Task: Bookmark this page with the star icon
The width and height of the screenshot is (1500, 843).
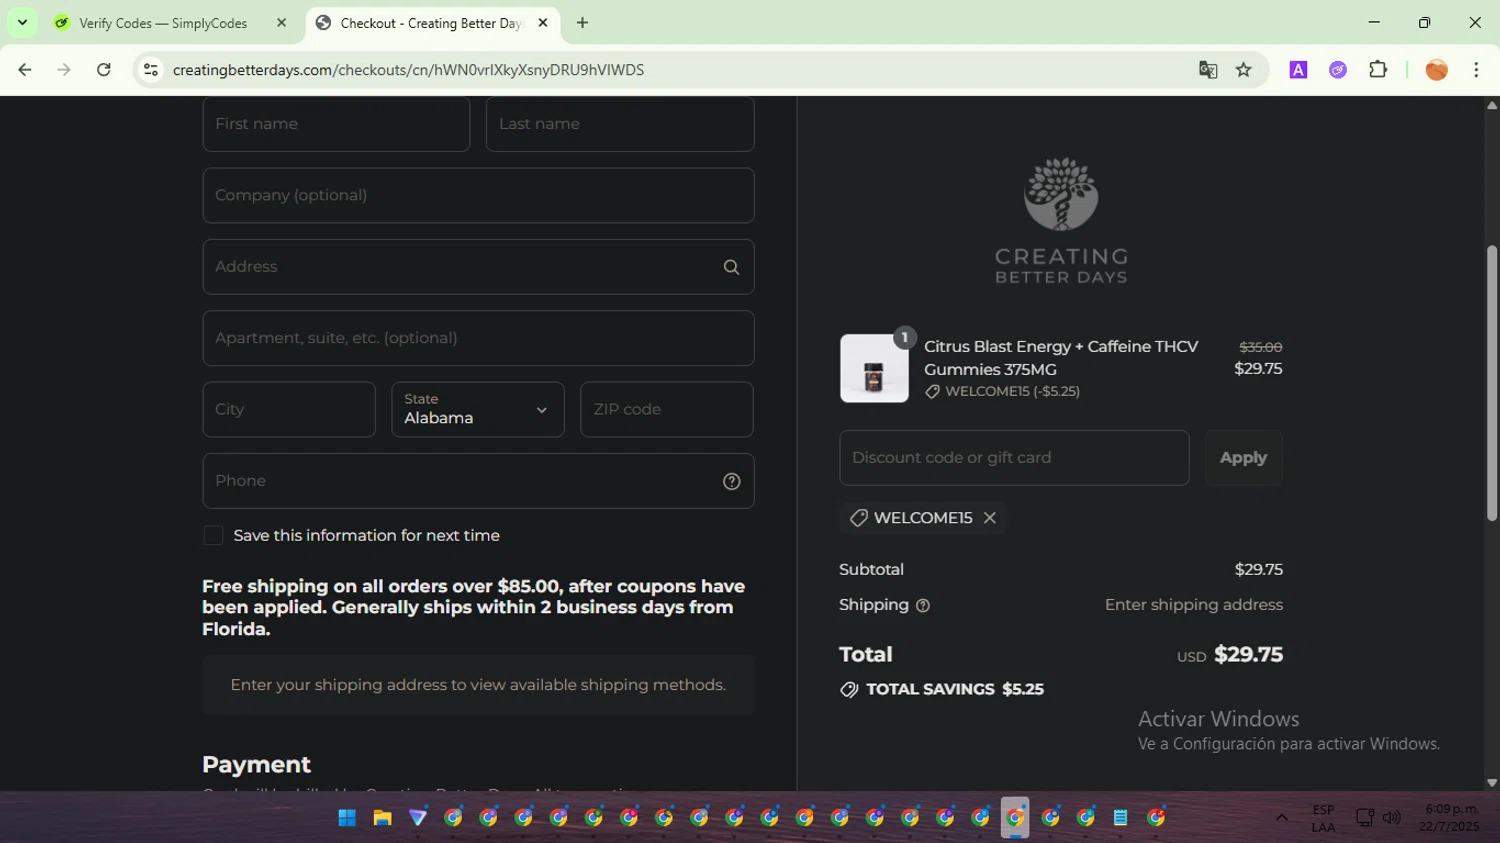Action: pos(1243,69)
